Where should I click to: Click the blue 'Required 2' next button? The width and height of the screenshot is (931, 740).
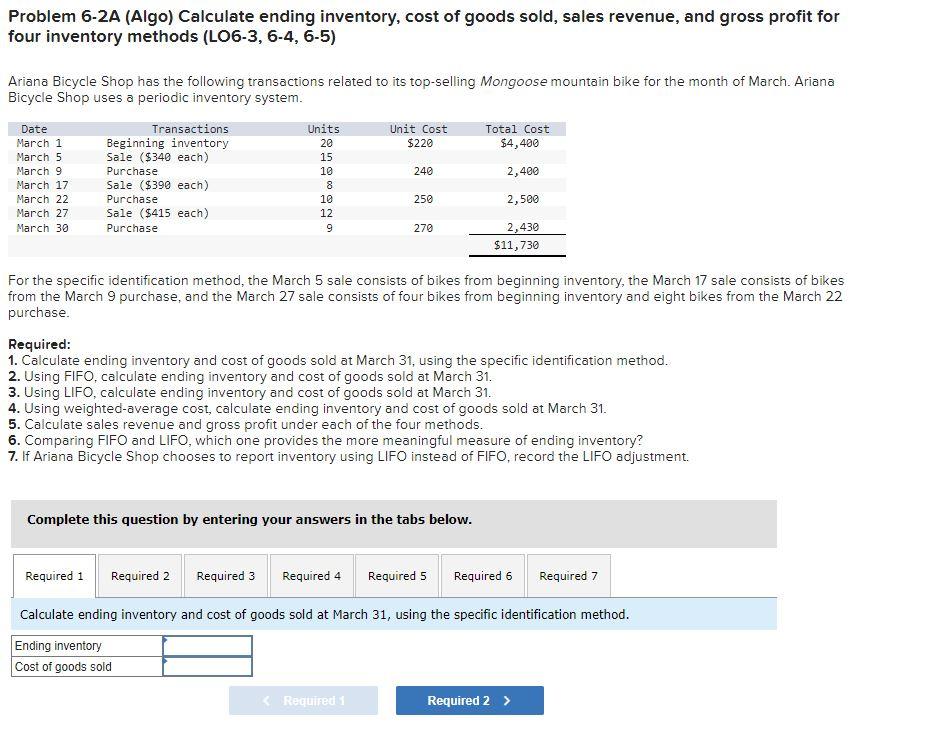[x=468, y=700]
